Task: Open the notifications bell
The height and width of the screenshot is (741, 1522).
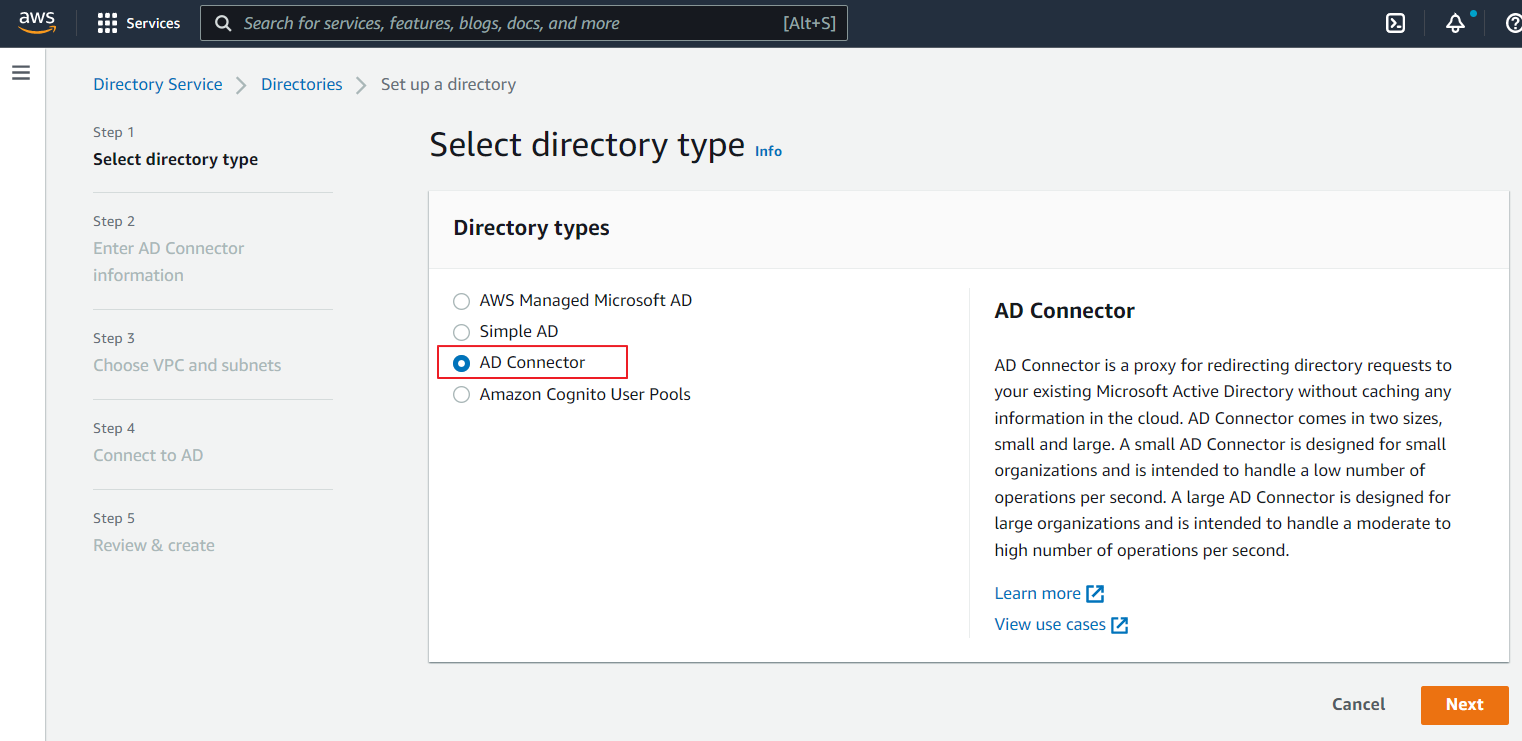Action: pos(1455,23)
